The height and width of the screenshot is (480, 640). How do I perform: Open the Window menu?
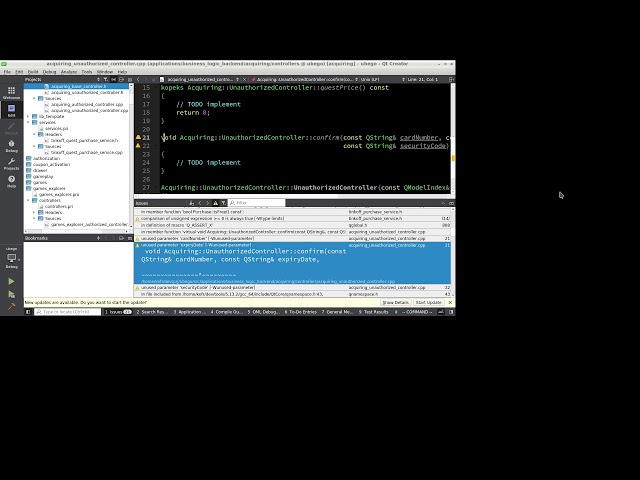click(105, 72)
